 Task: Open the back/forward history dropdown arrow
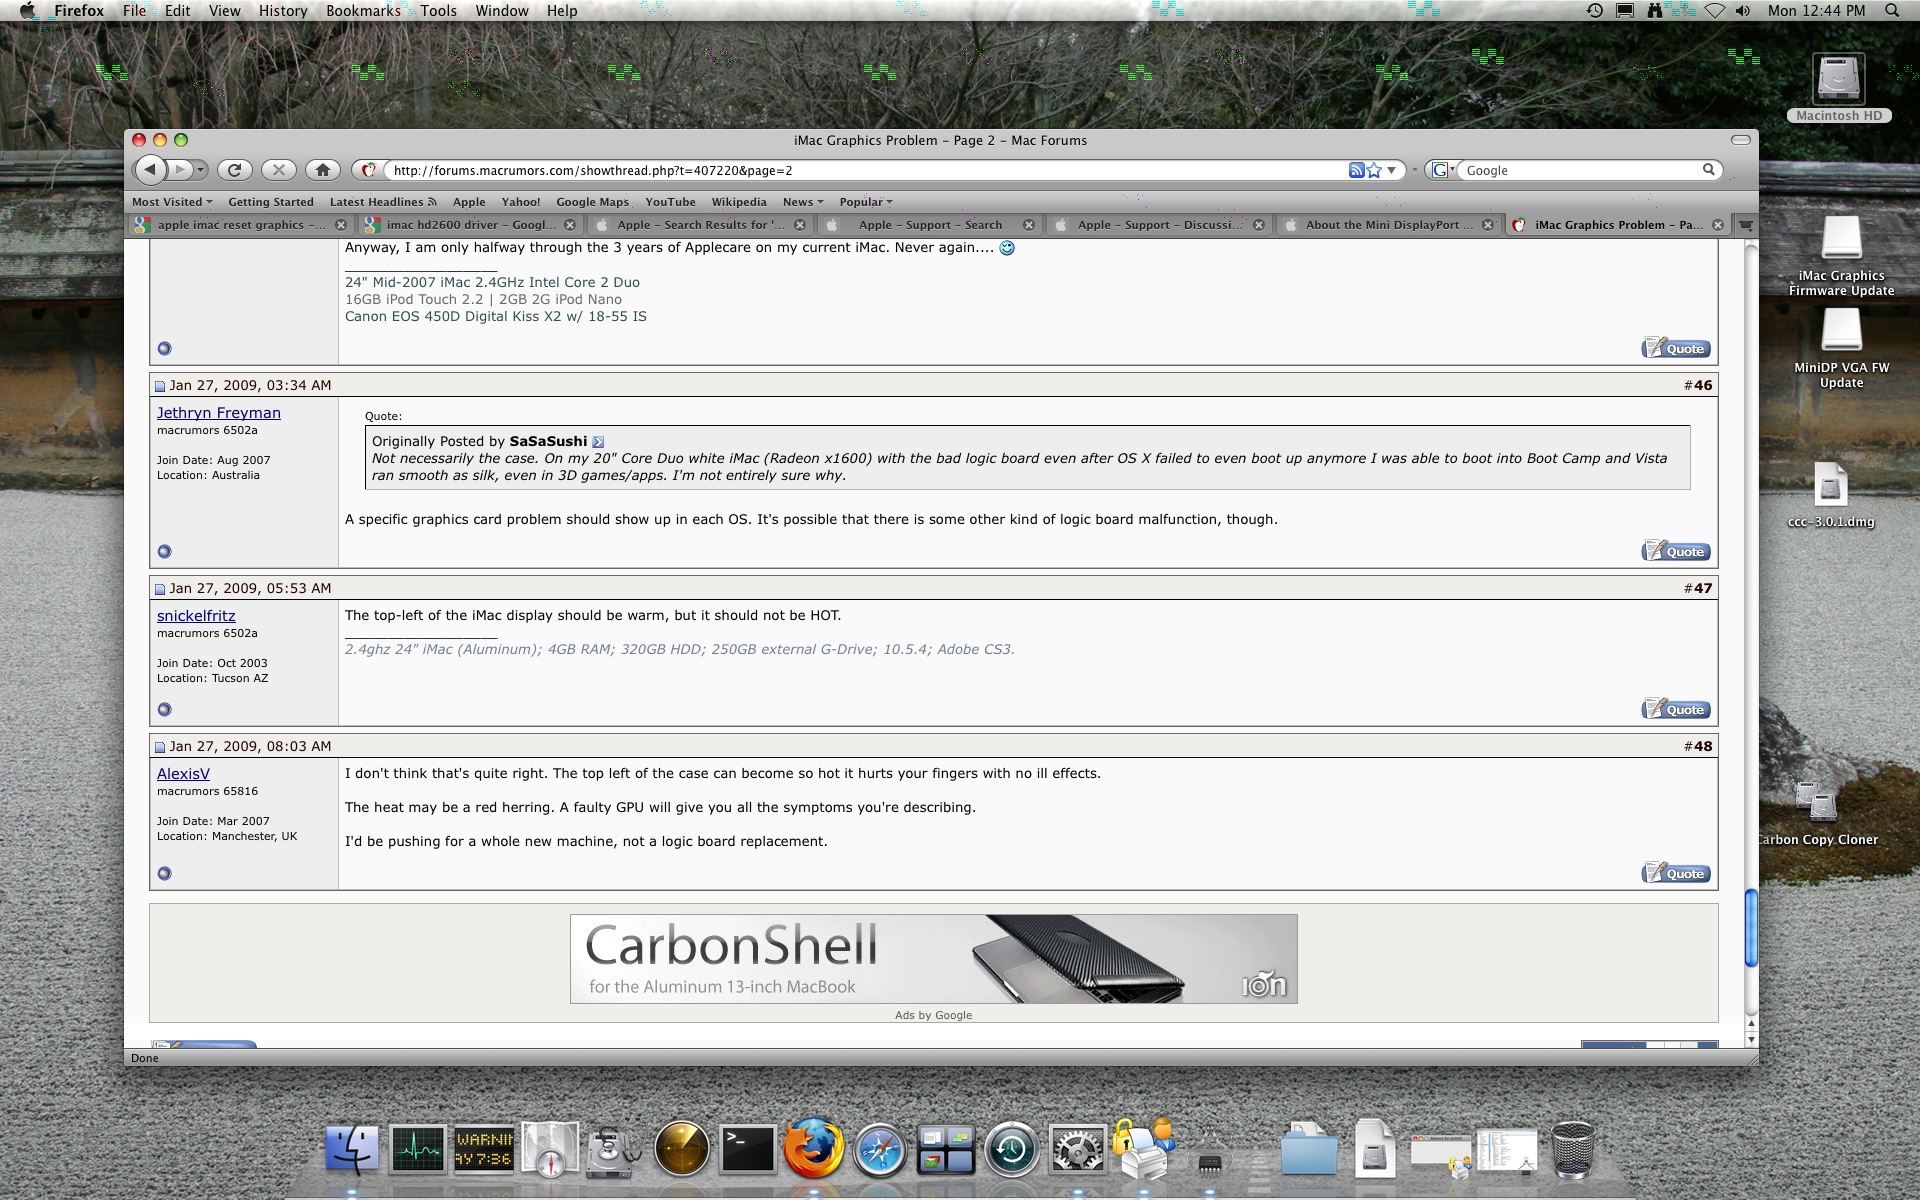[200, 170]
